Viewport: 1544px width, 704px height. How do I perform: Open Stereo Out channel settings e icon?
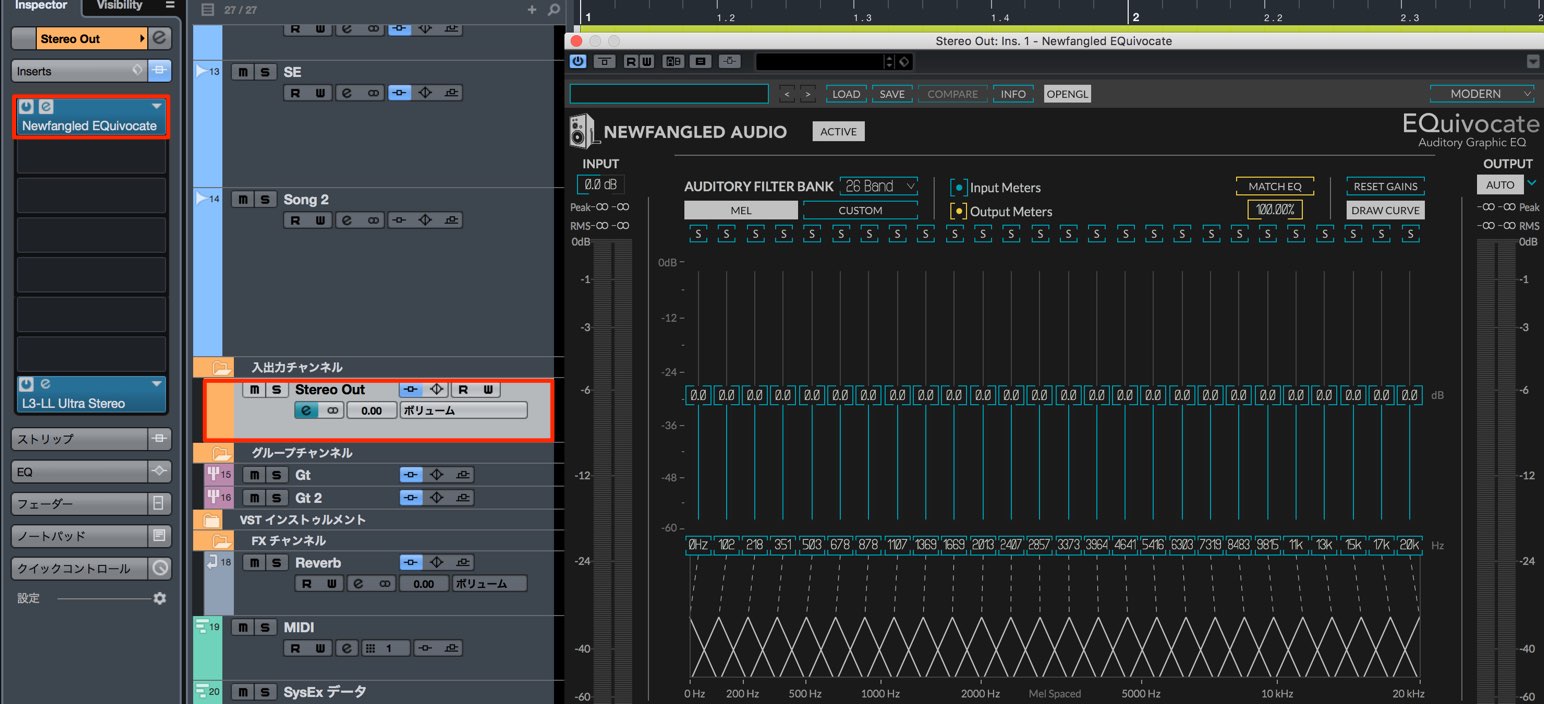[x=306, y=410]
